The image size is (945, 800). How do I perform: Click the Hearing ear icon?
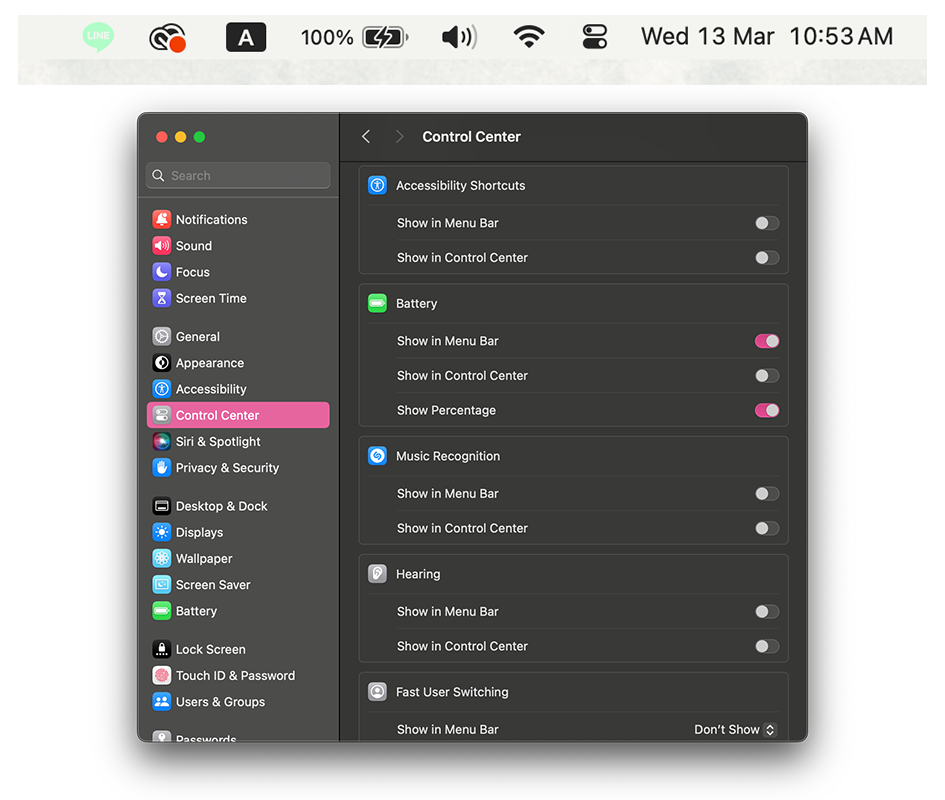377,573
